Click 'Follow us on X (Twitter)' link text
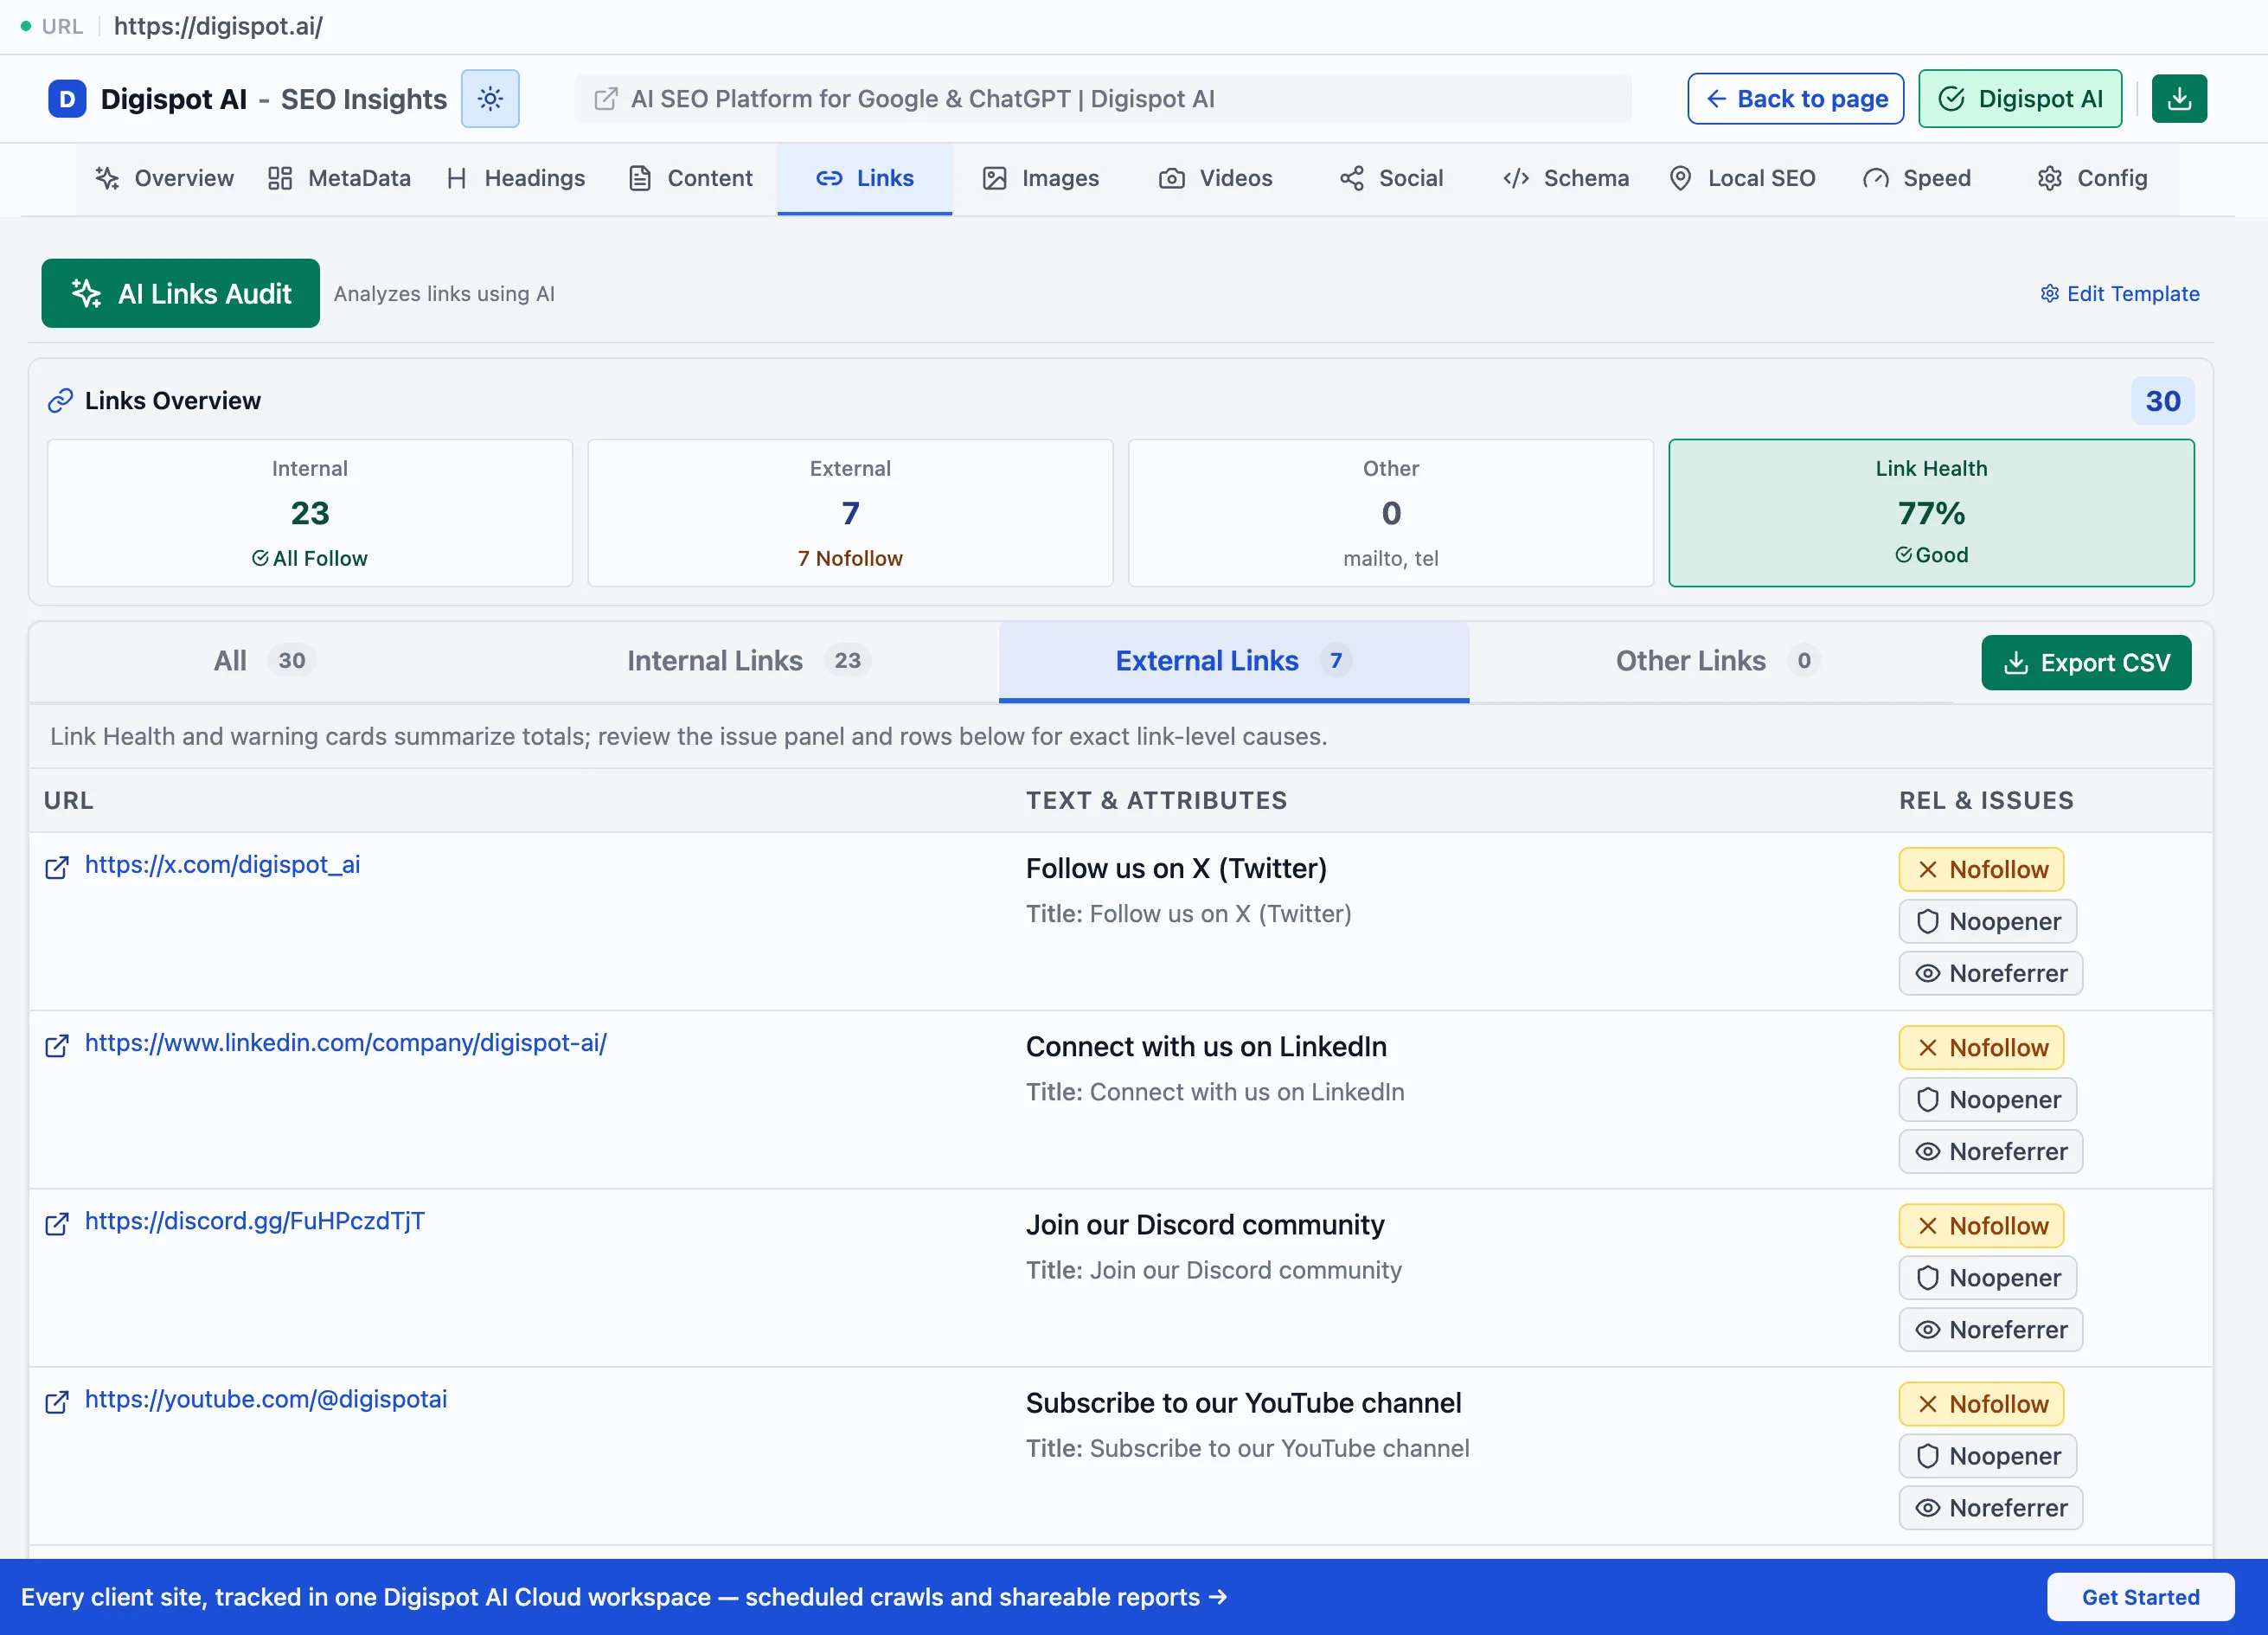 click(x=1176, y=868)
